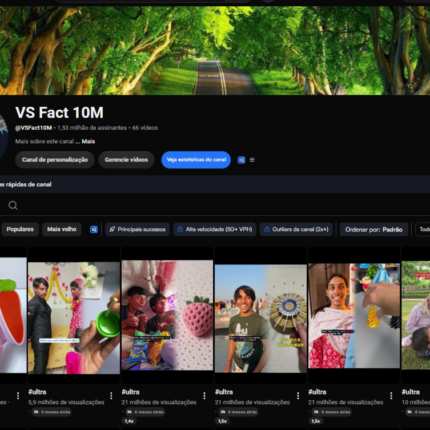Screen dimensions: 430x430
Task: Enable the Alta velocidade (50+ VPH) filter
Action: pyautogui.click(x=215, y=229)
